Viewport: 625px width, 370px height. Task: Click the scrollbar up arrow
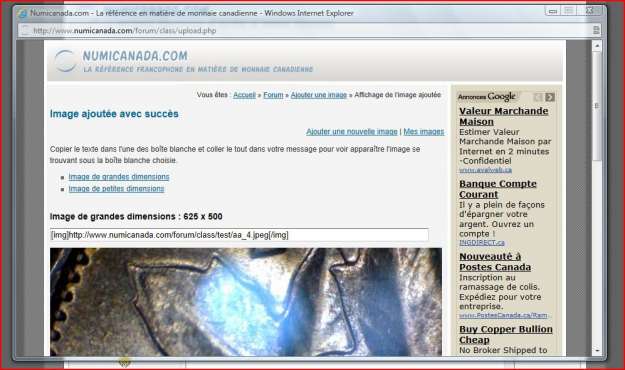click(597, 46)
